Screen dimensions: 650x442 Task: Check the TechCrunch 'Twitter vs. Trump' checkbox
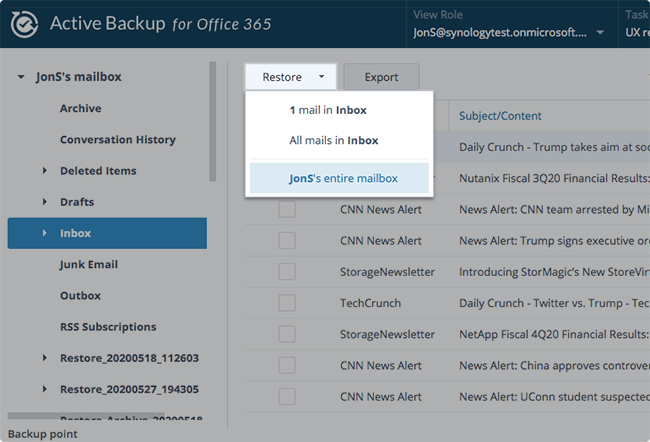(x=287, y=303)
